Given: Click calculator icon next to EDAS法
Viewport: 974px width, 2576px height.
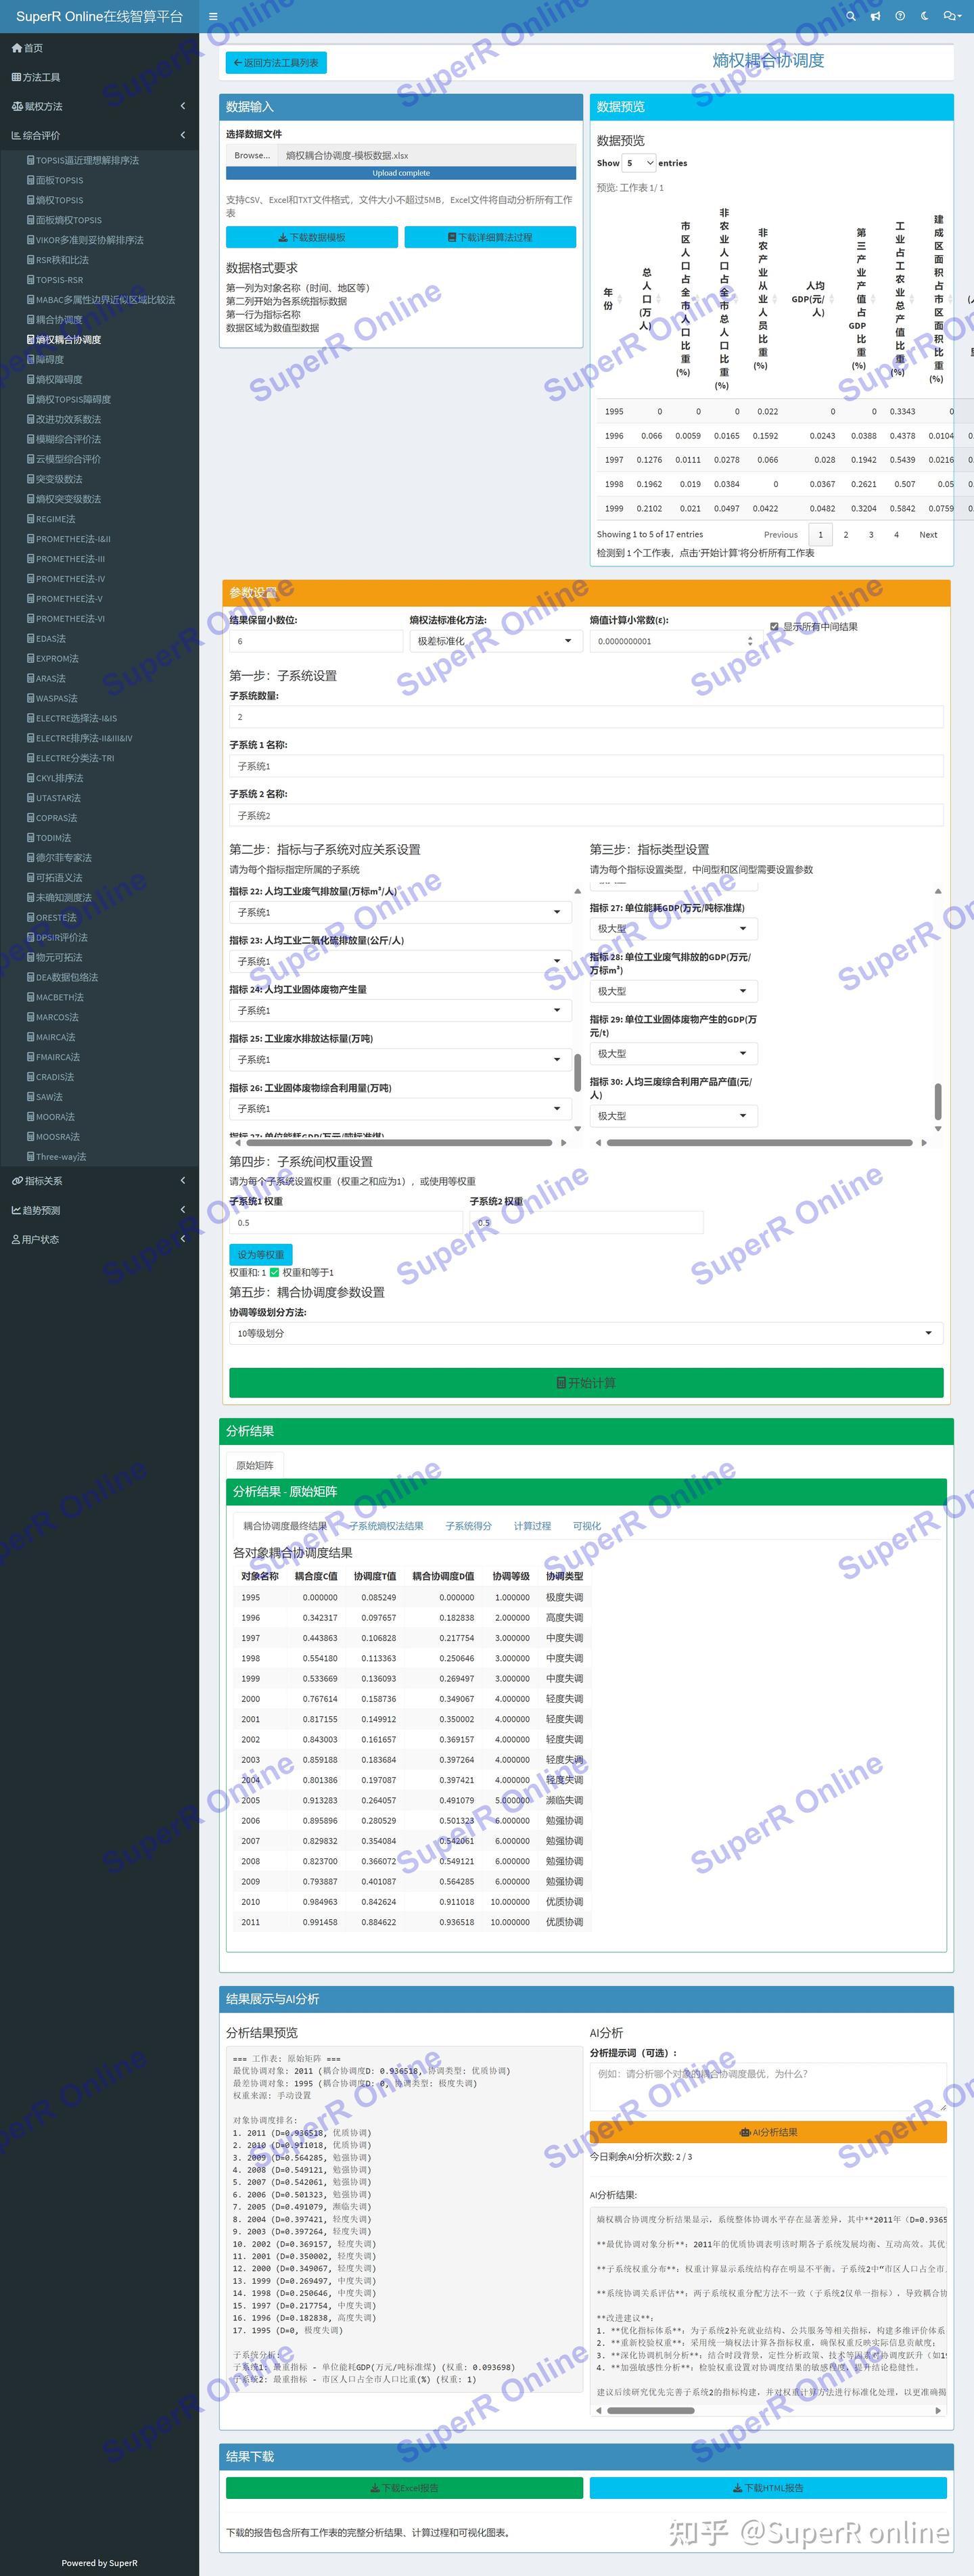Looking at the screenshot, I should click(31, 638).
